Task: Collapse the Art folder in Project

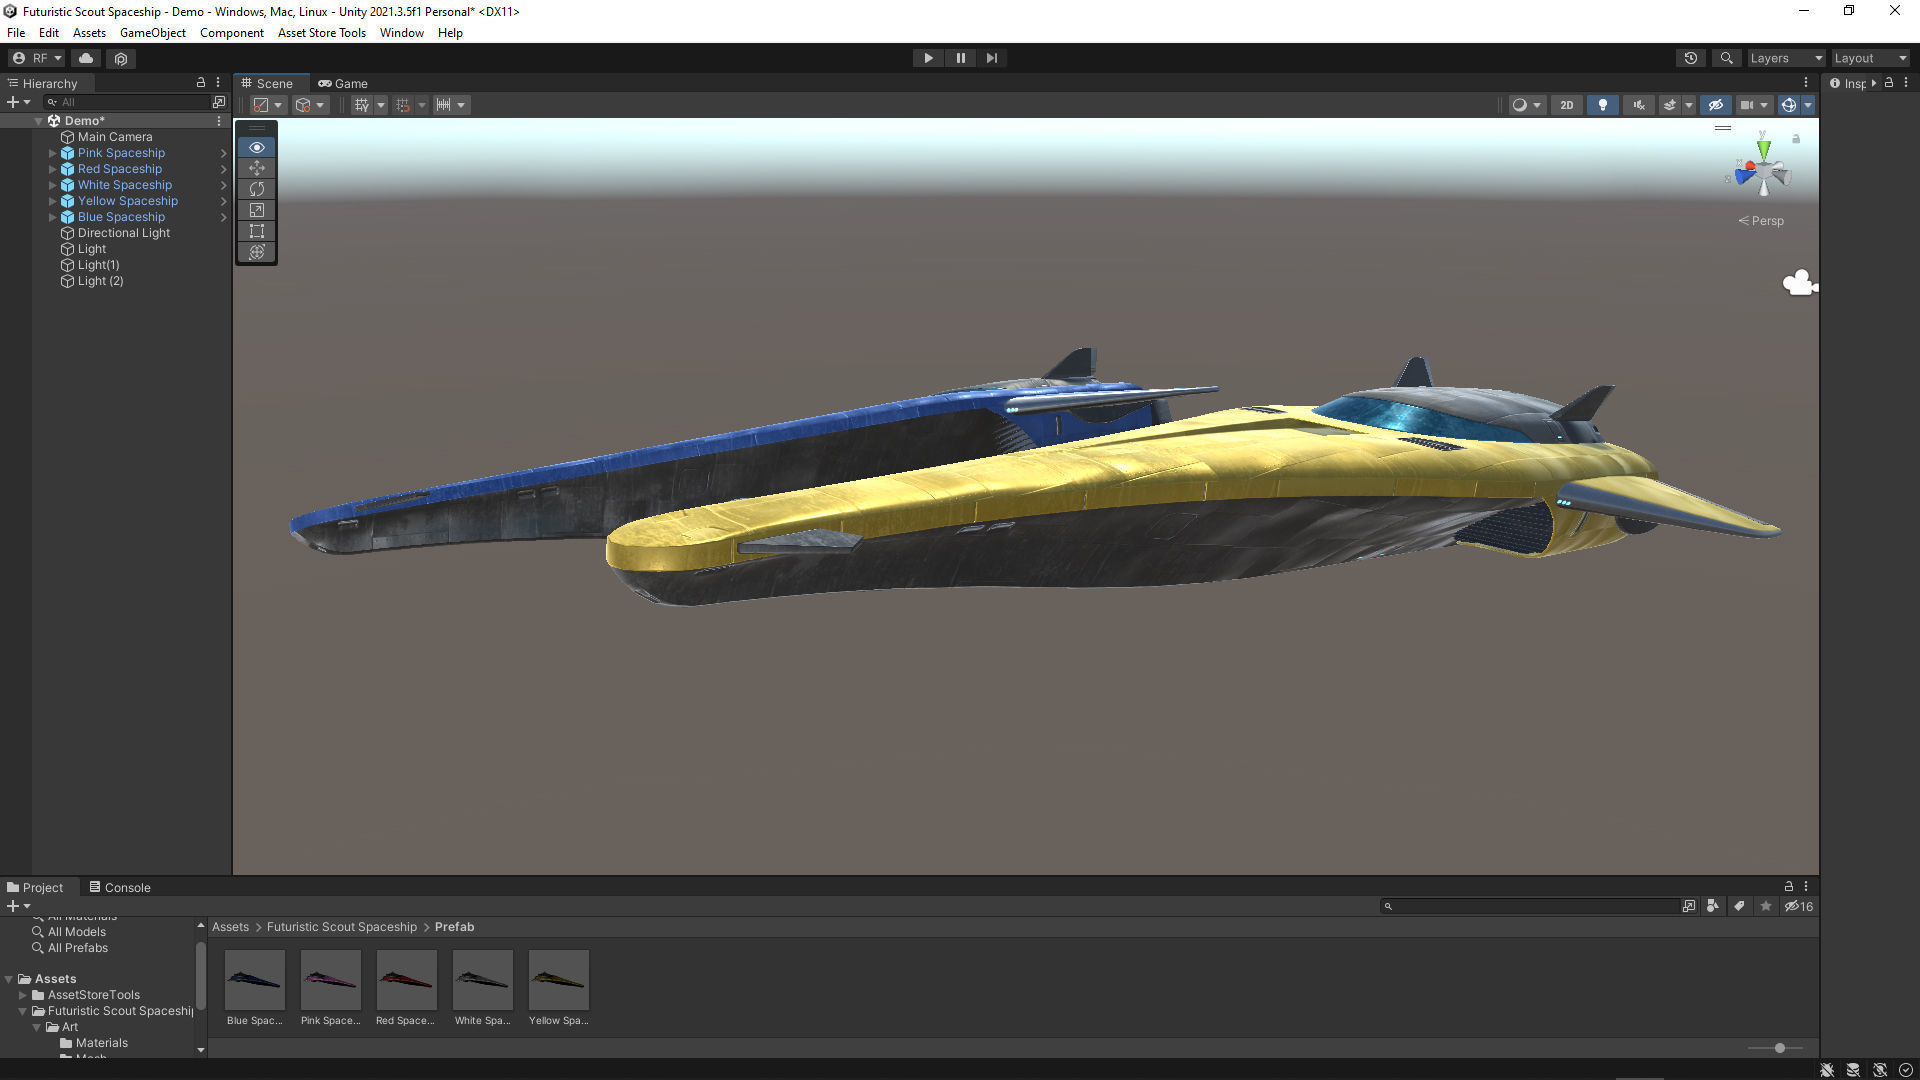Action: 37,1027
